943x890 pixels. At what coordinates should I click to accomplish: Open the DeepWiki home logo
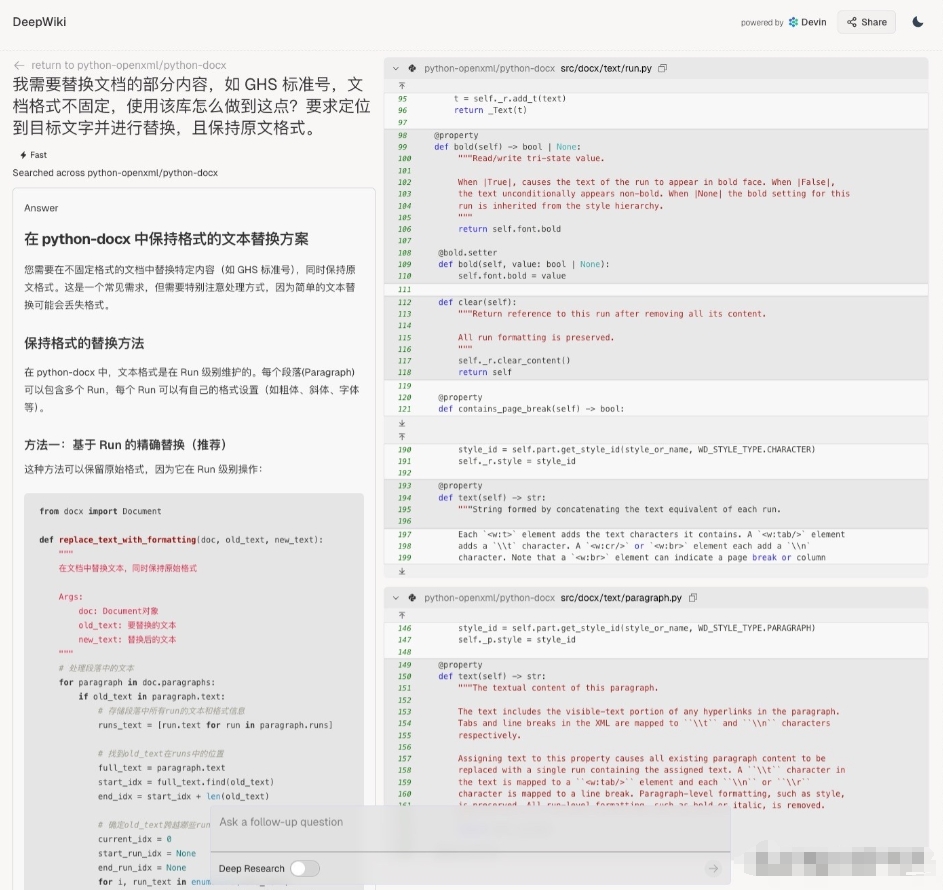pos(39,22)
